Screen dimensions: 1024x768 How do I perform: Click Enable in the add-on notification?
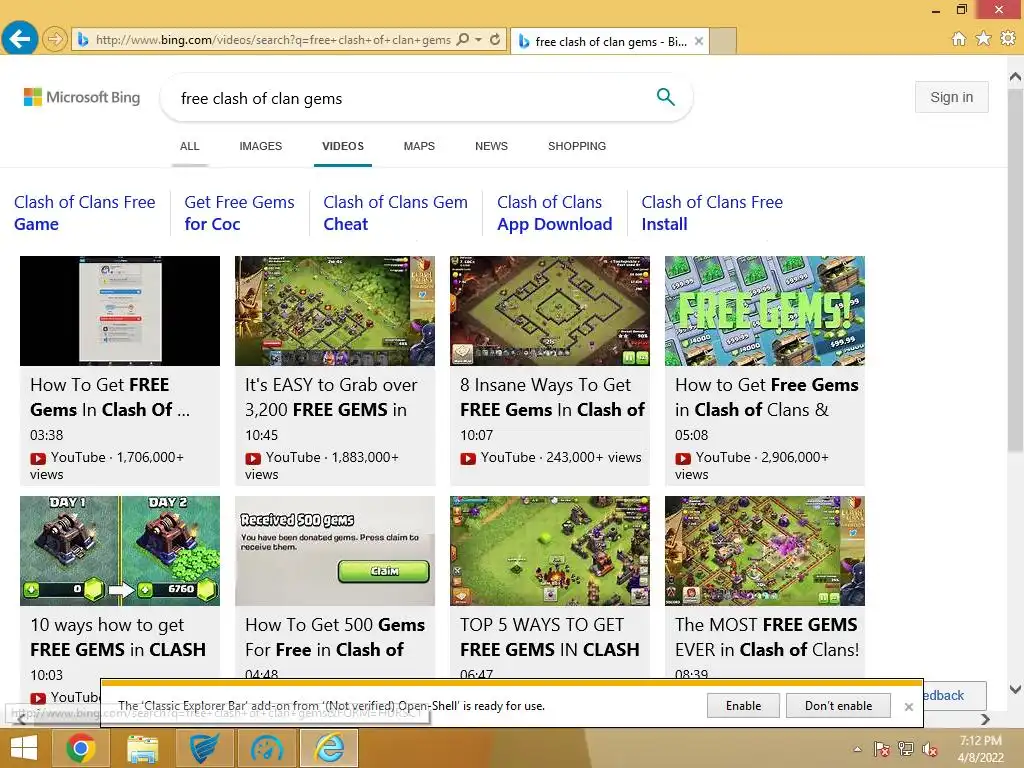(743, 706)
